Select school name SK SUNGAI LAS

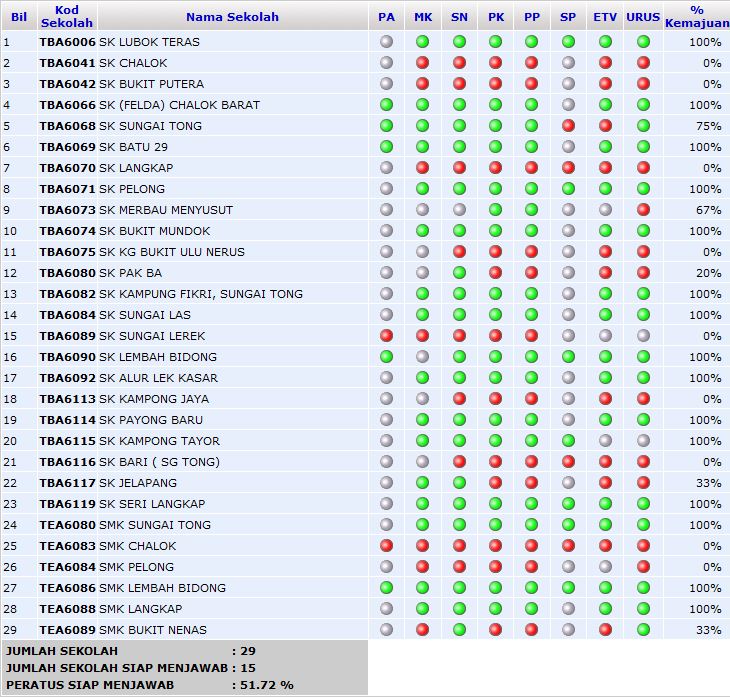145,315
